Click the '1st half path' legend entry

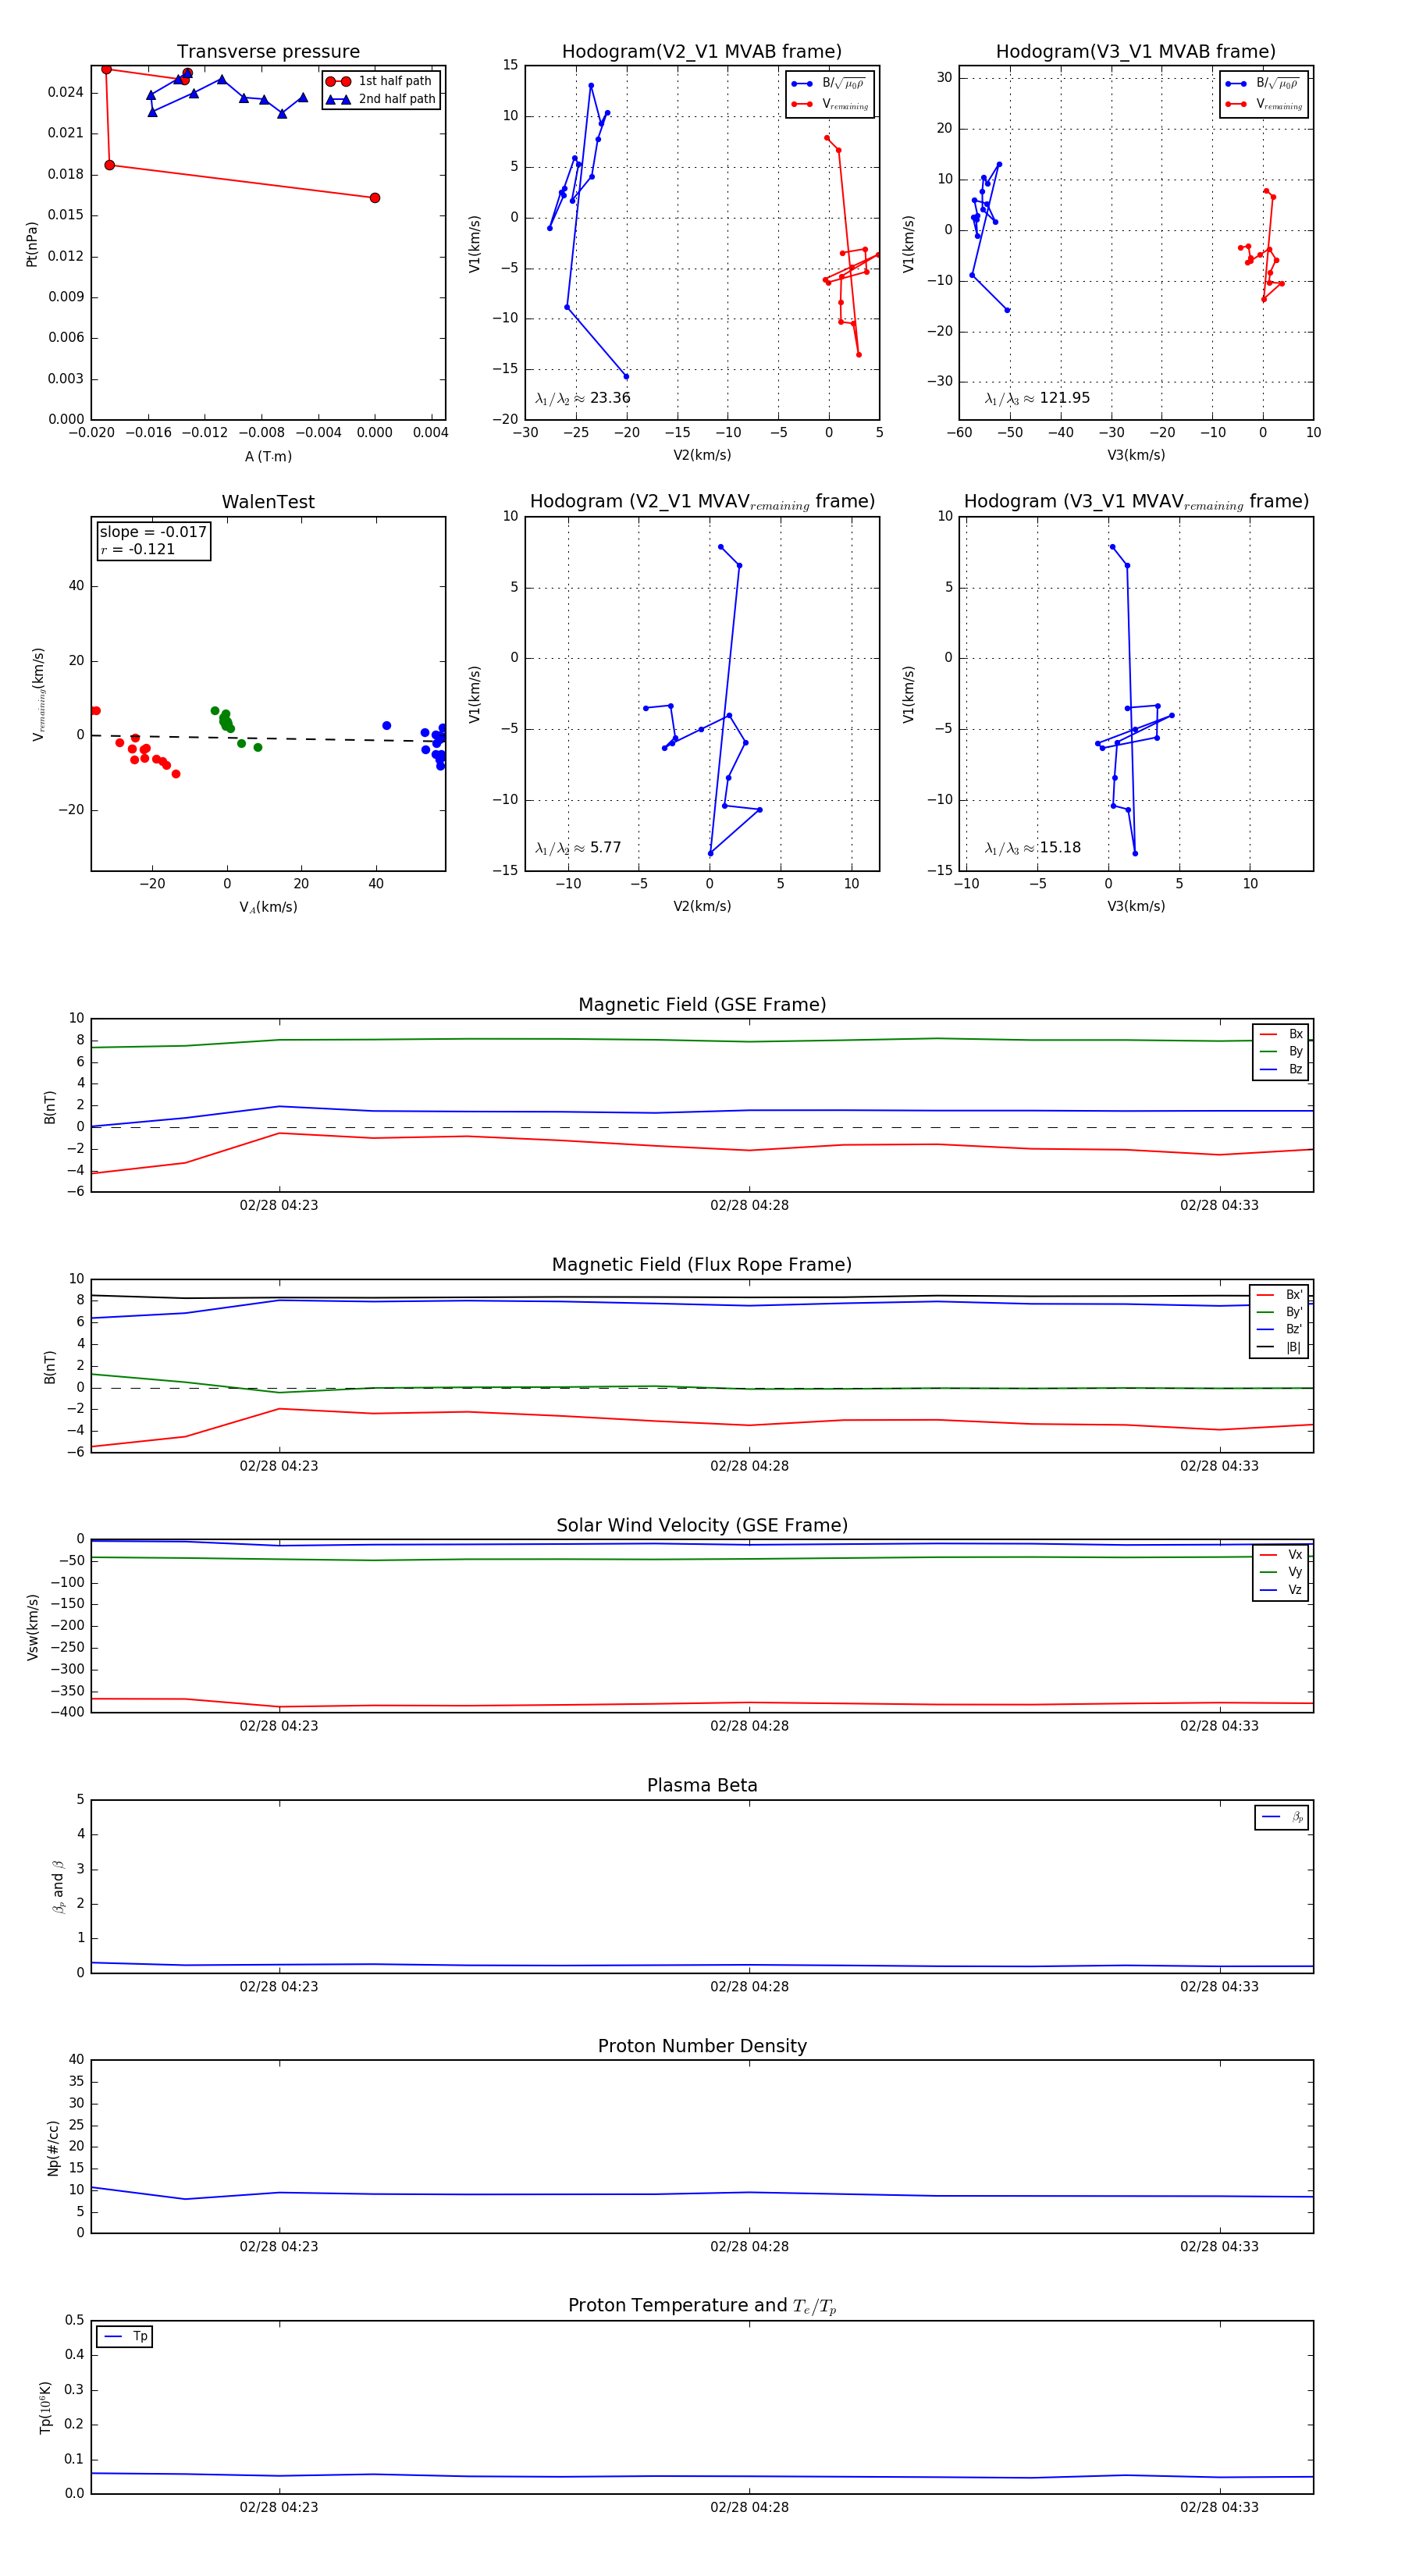pyautogui.click(x=381, y=81)
